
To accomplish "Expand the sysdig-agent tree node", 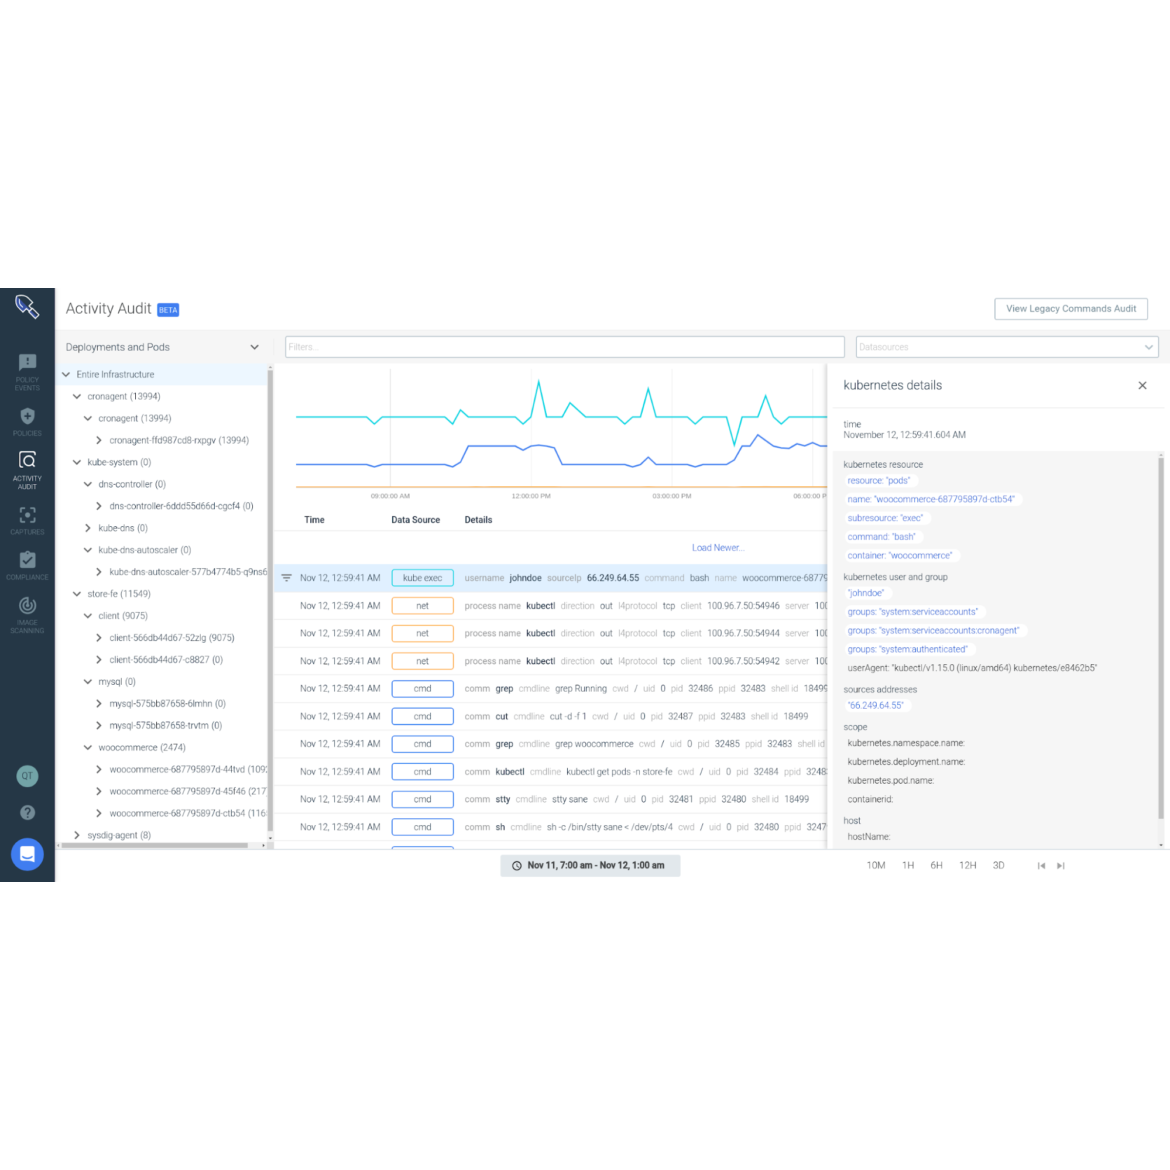I will 77,834.
